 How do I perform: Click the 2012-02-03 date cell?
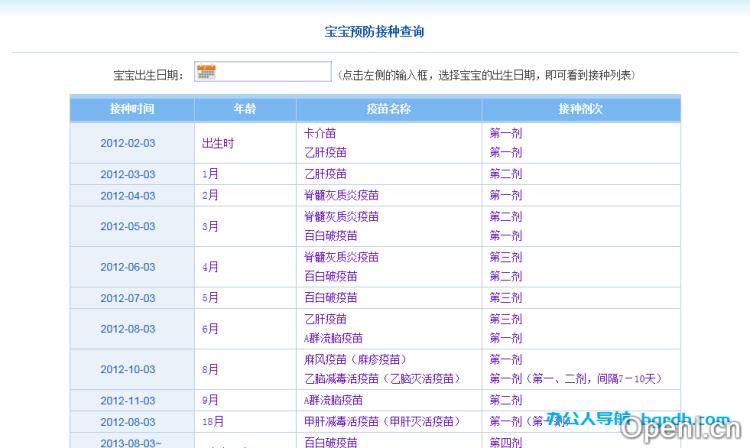tap(128, 143)
